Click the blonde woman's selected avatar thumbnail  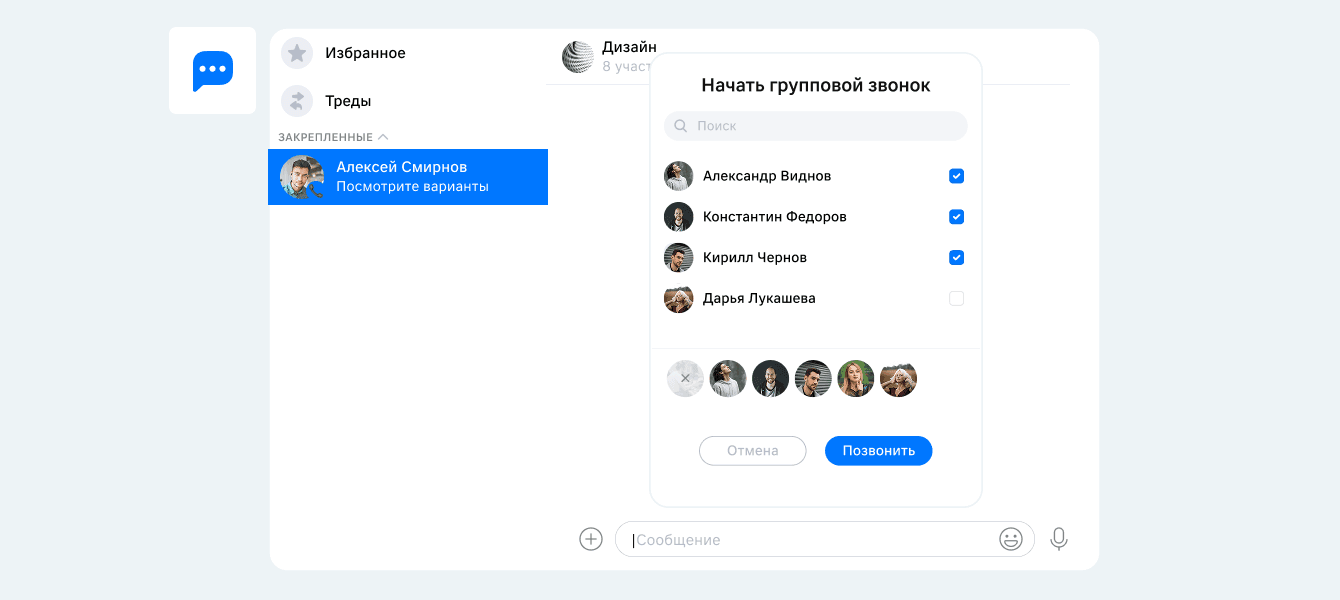pos(855,379)
